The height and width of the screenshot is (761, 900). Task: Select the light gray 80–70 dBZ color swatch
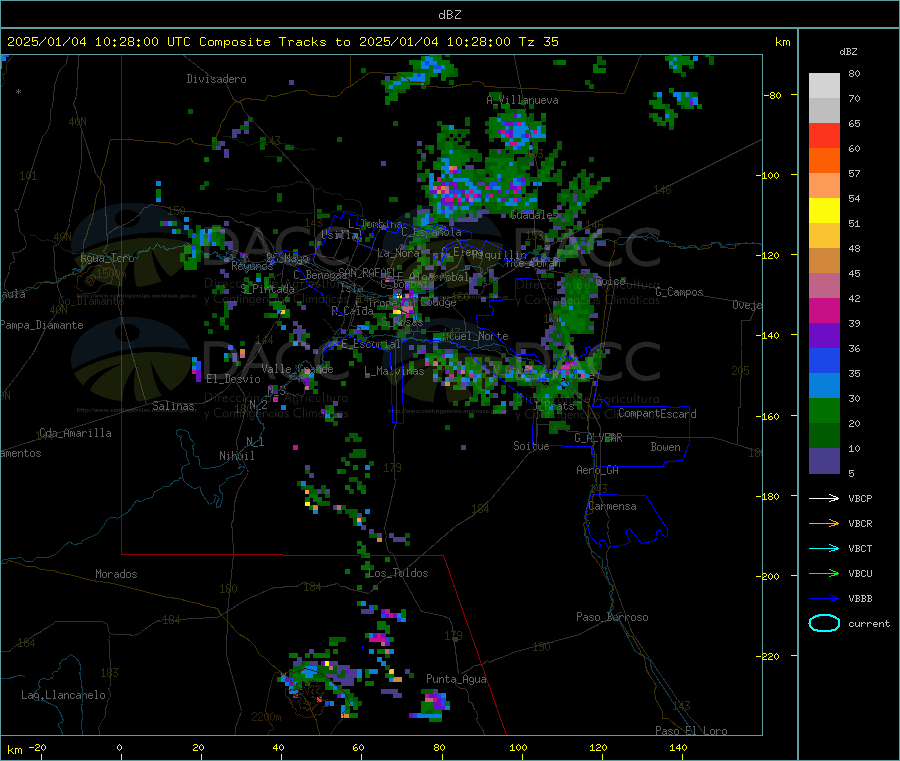tap(824, 86)
